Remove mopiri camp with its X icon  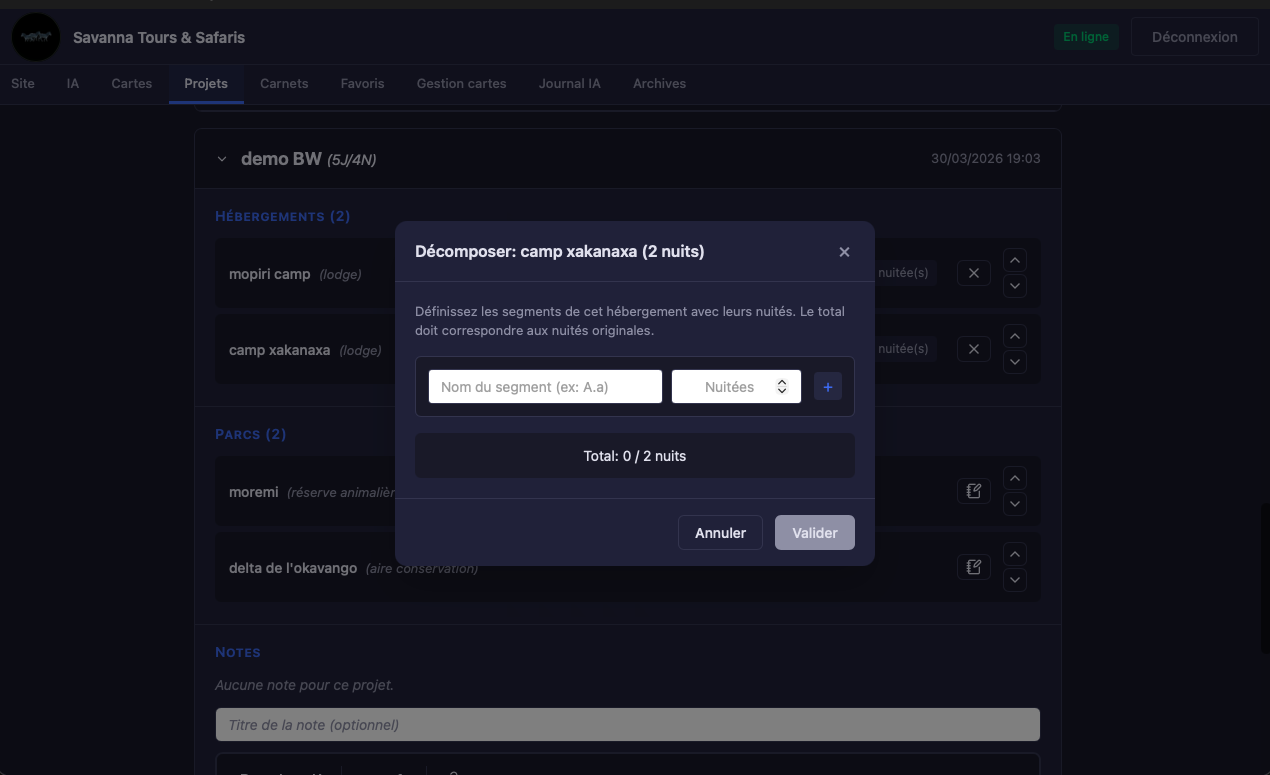pos(973,273)
